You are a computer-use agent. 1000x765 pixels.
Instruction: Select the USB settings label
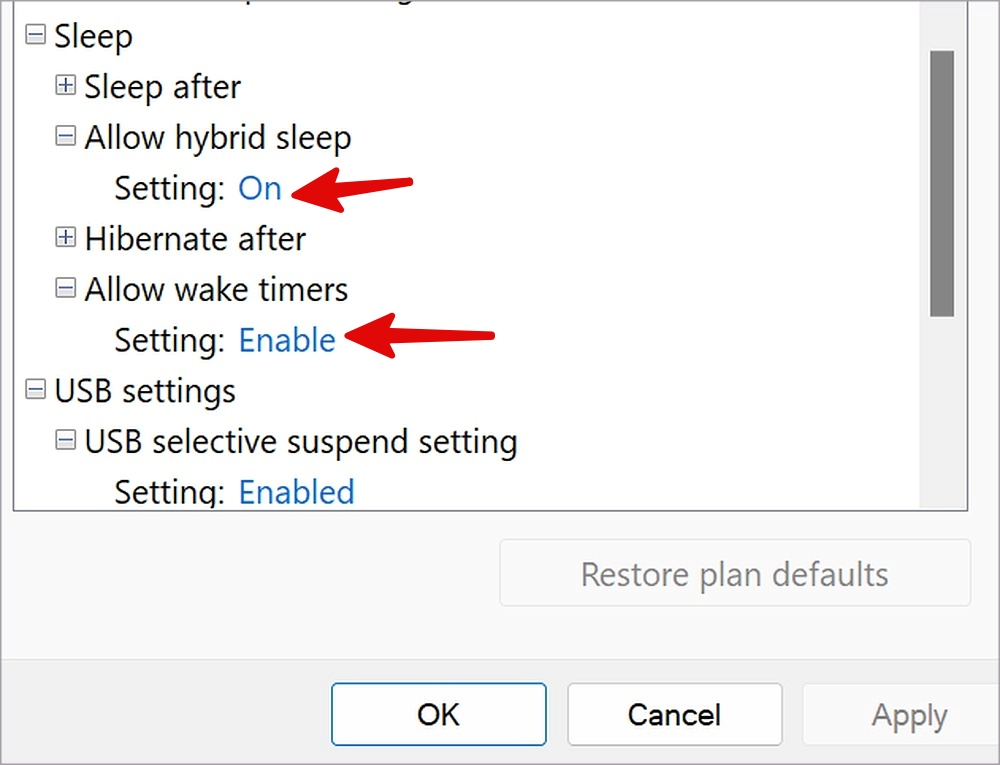click(145, 391)
